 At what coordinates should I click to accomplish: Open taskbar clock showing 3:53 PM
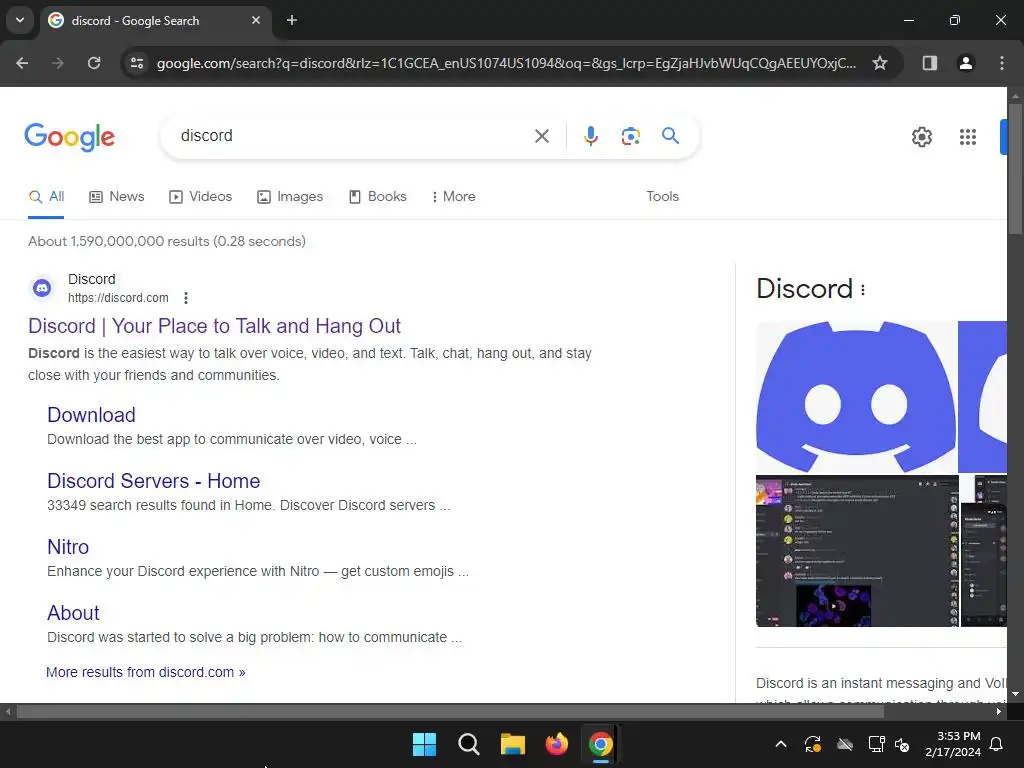point(953,744)
